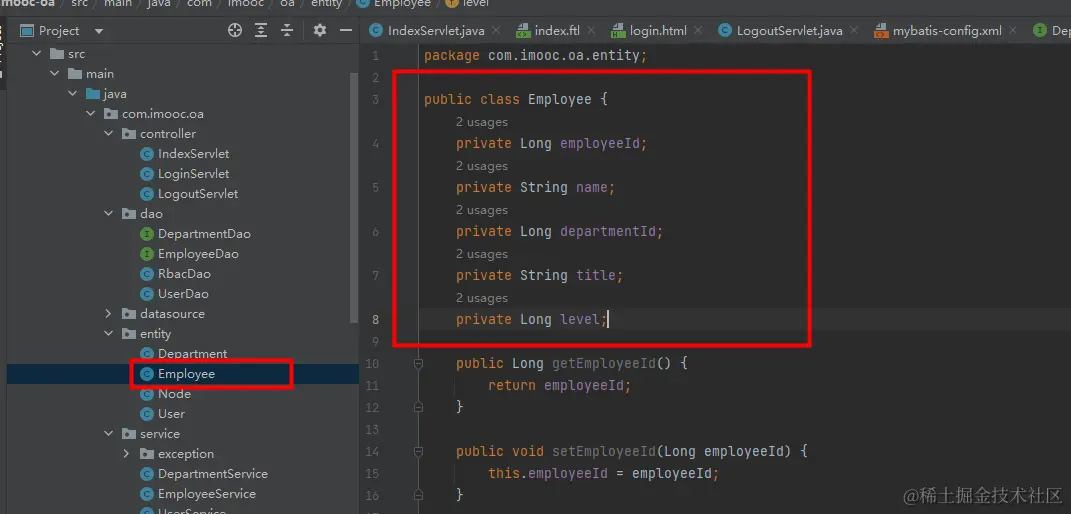Click usages hint above name field
This screenshot has height=514, width=1071.
482,166
